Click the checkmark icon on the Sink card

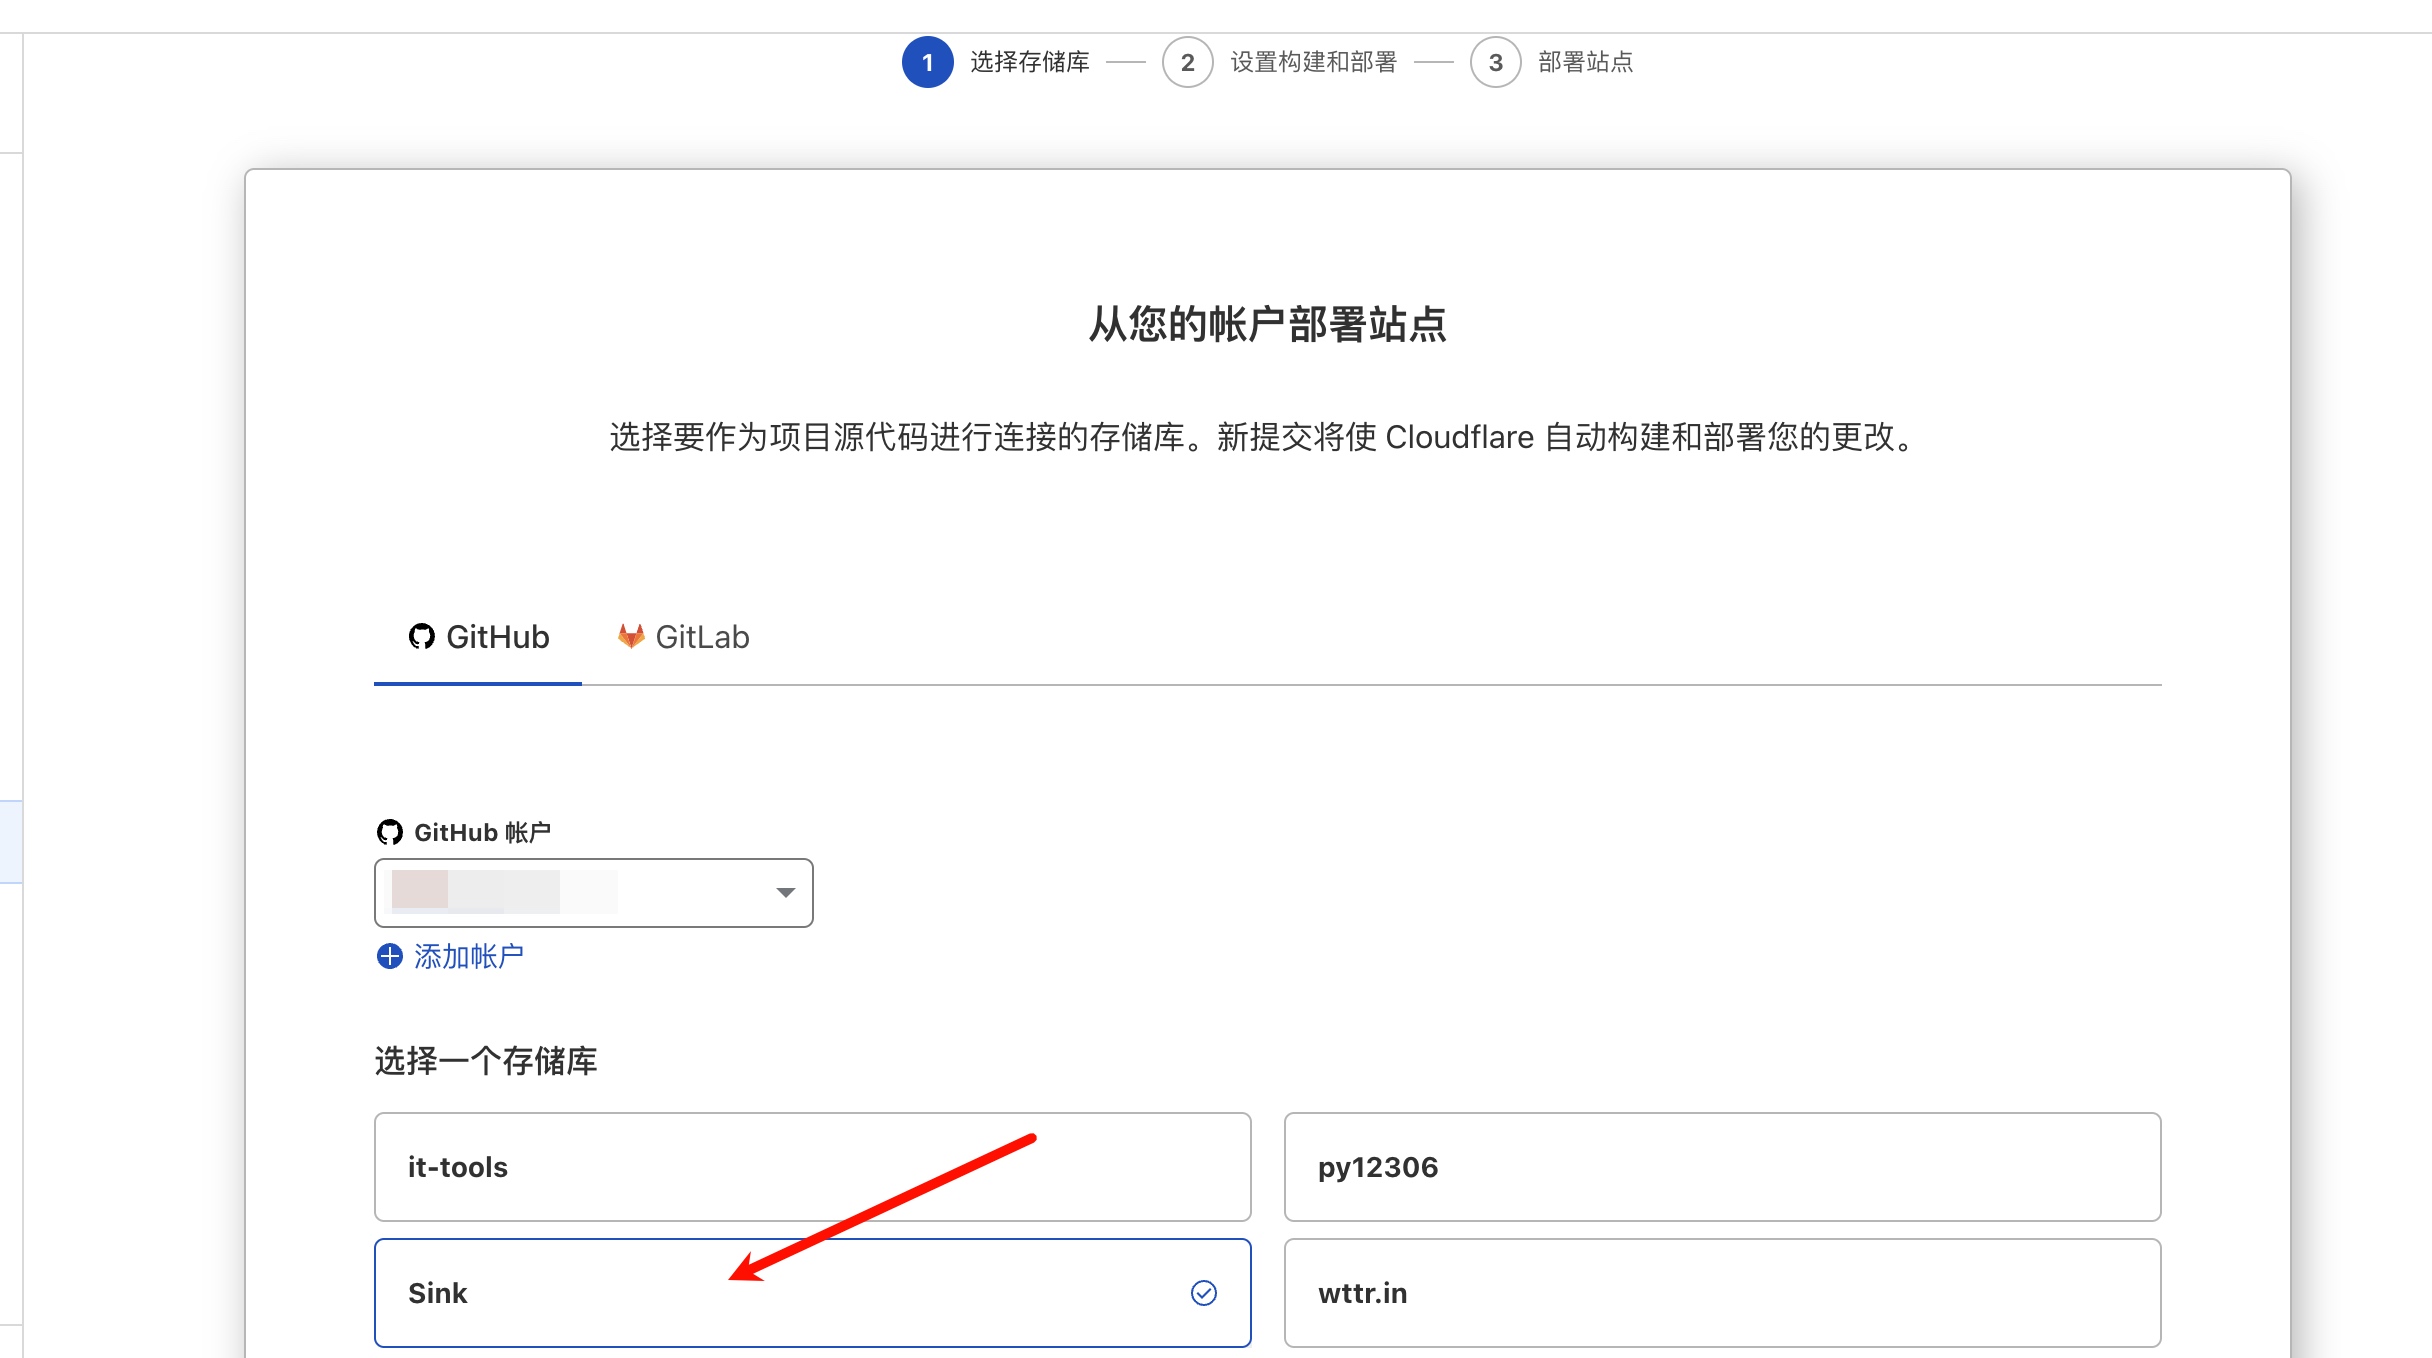coord(1204,1293)
